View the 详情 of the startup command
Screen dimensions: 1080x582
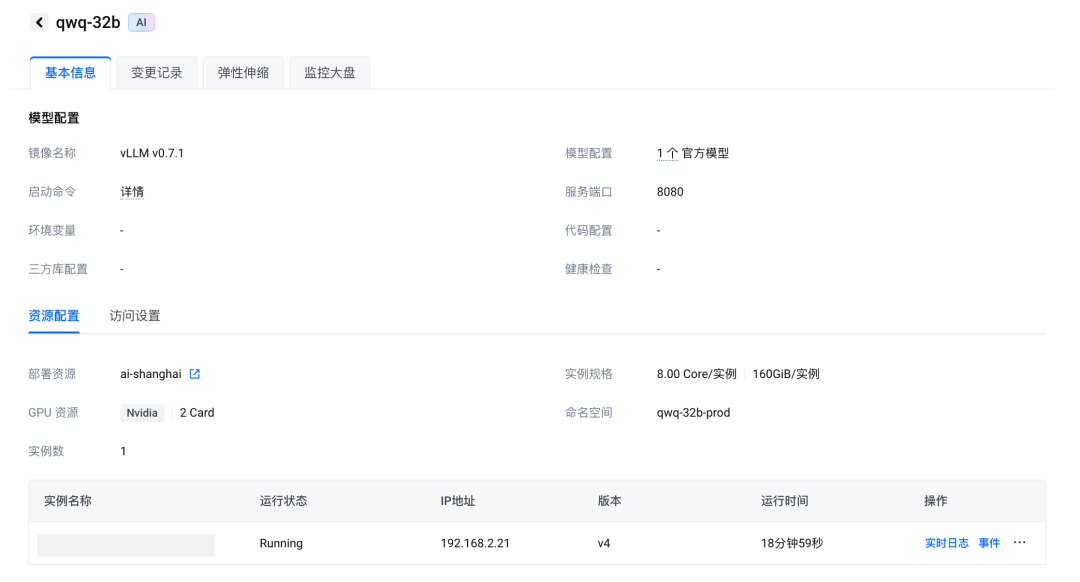[132, 192]
